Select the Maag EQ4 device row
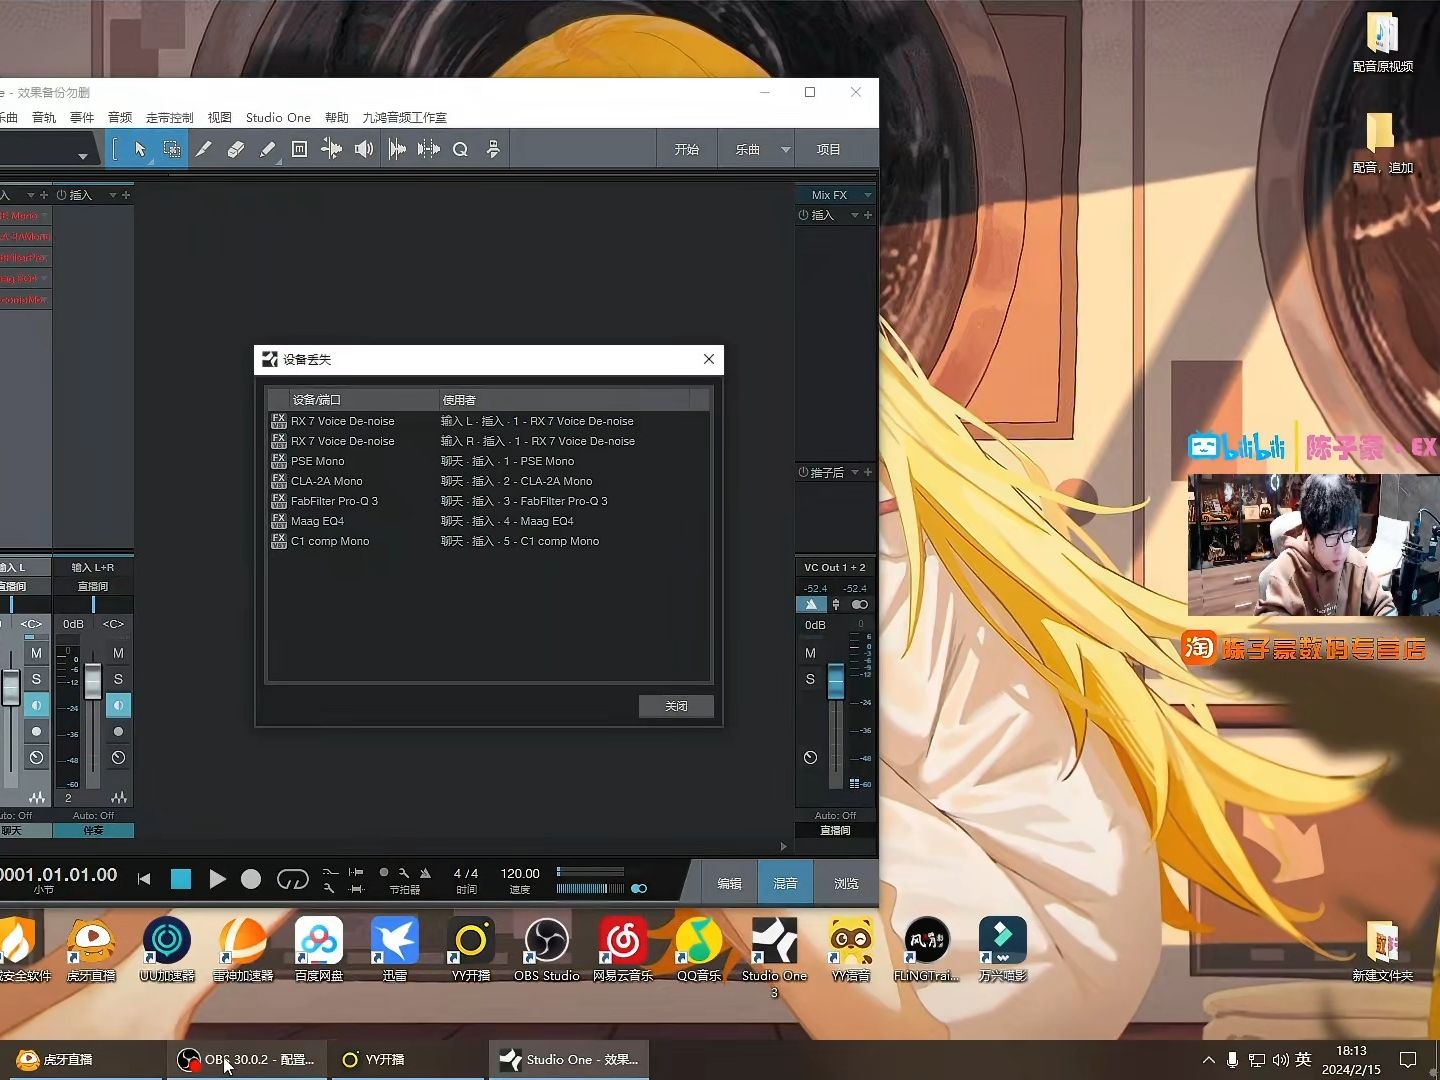1440x1080 pixels. (489, 521)
